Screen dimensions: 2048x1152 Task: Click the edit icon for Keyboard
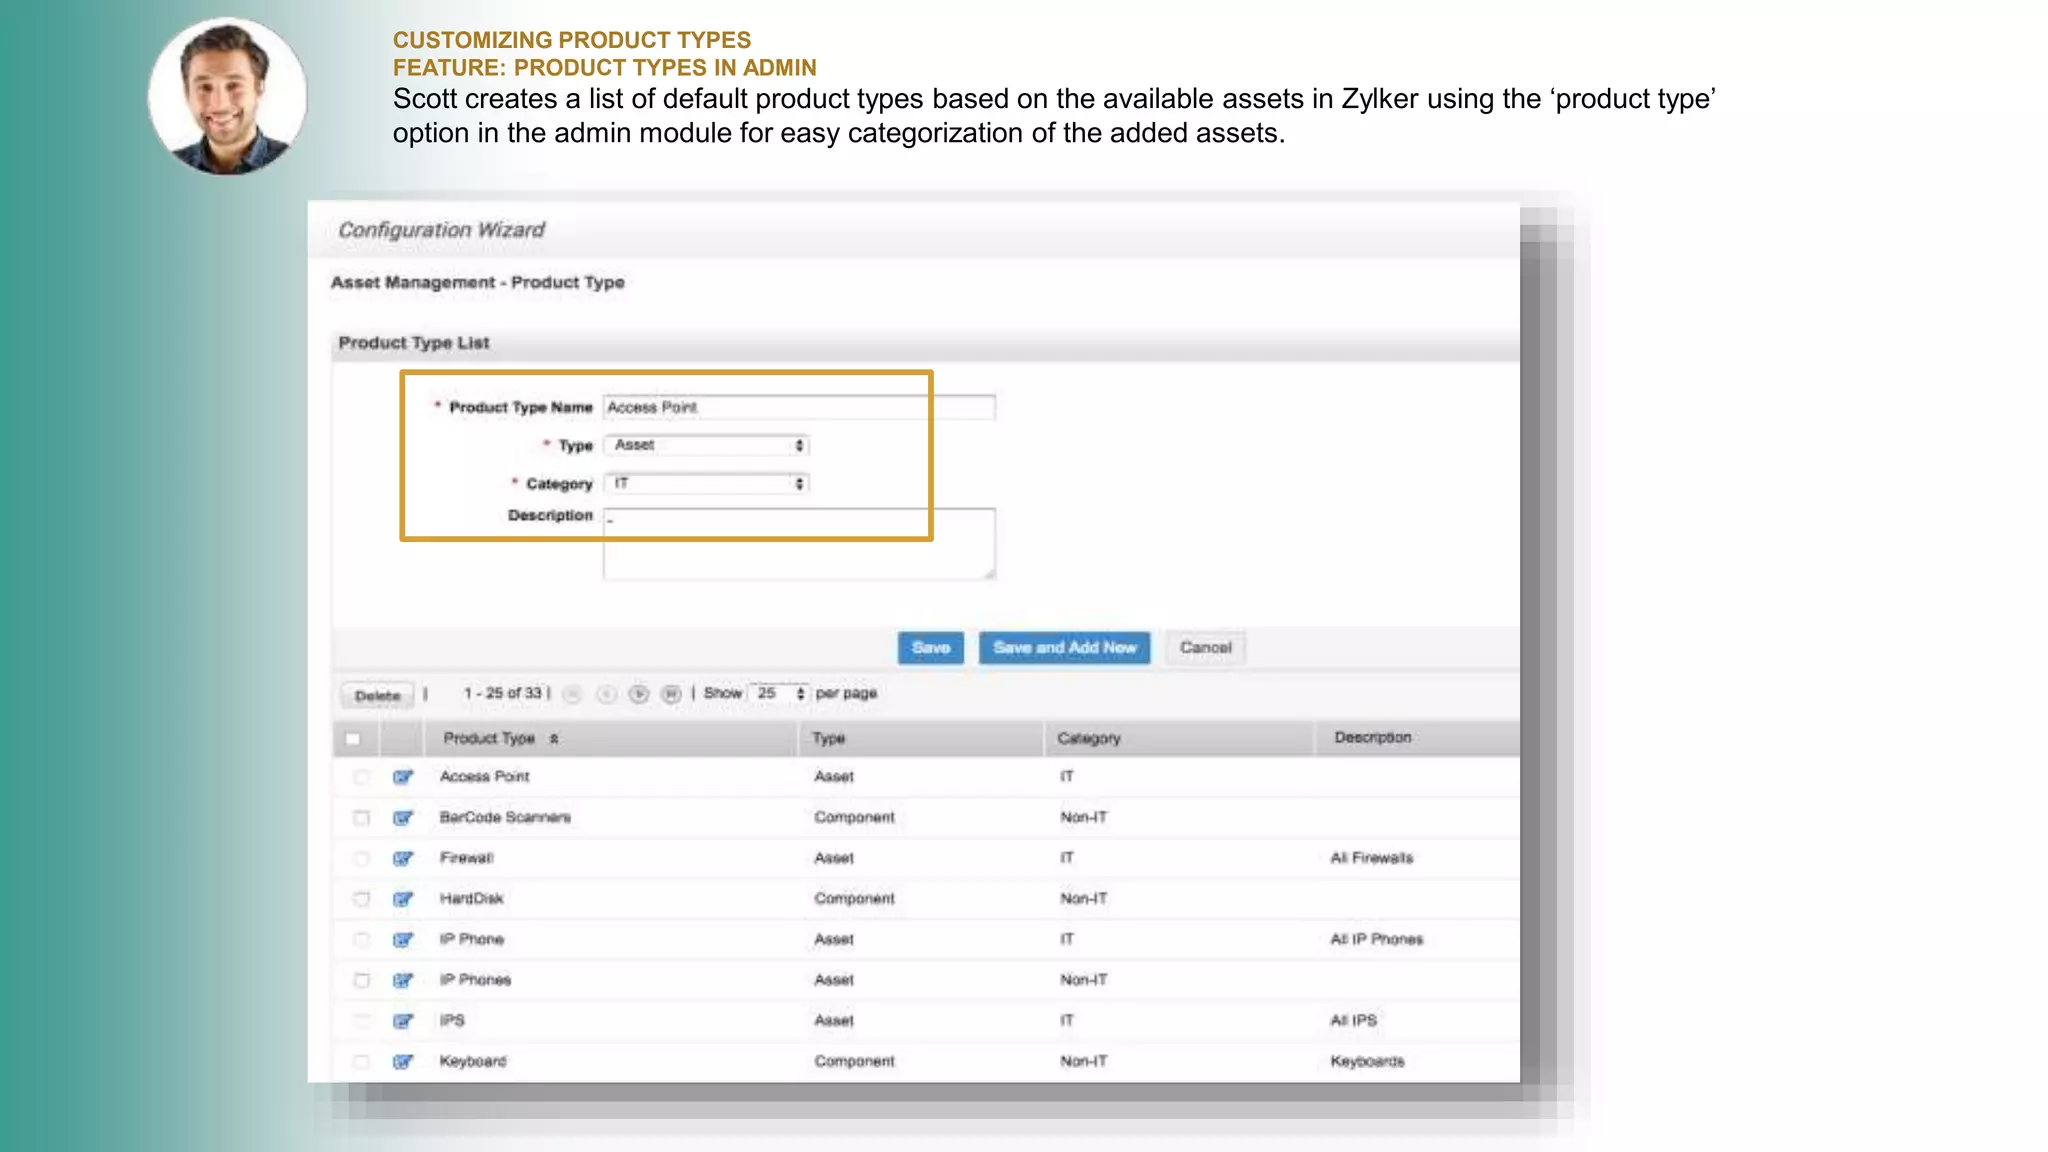[x=403, y=1062]
